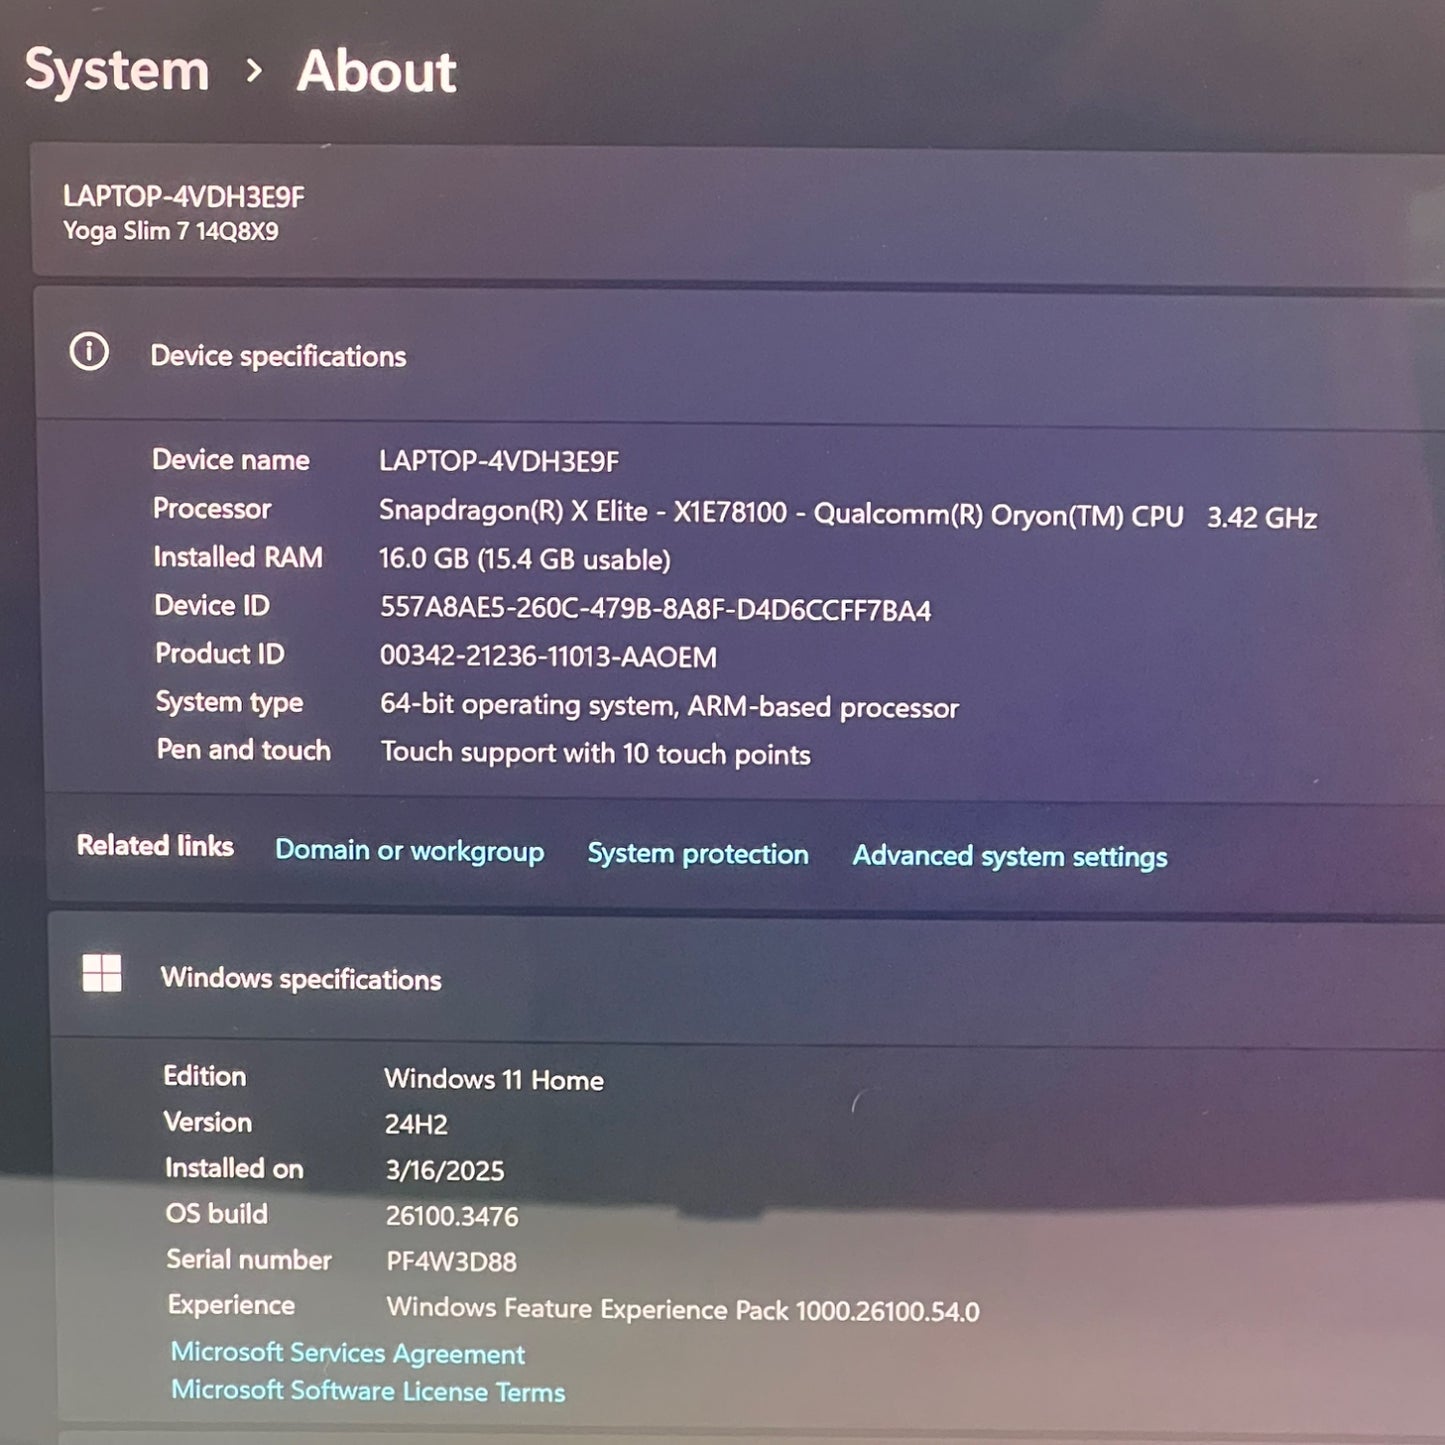The height and width of the screenshot is (1445, 1445).
Task: Click the LAPTOP-4VDH3E9F header card title
Action: pyautogui.click(x=184, y=197)
